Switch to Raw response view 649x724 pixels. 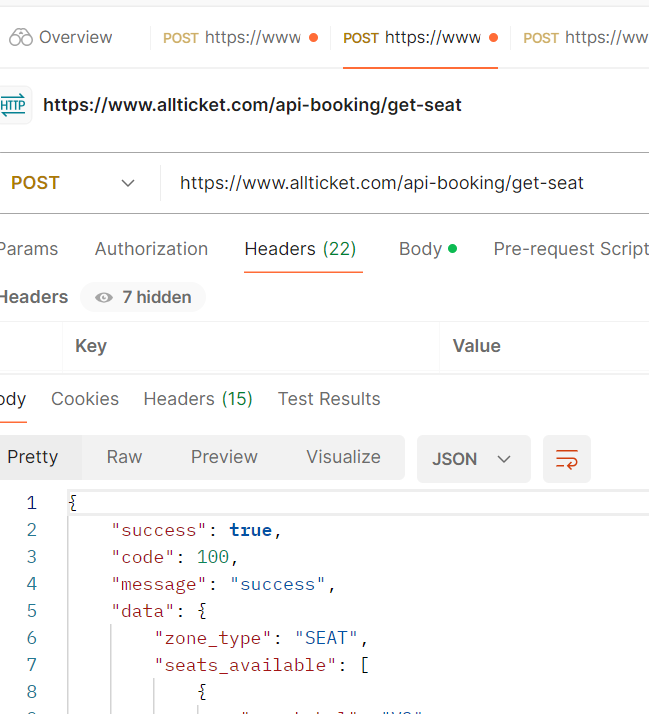(x=124, y=457)
